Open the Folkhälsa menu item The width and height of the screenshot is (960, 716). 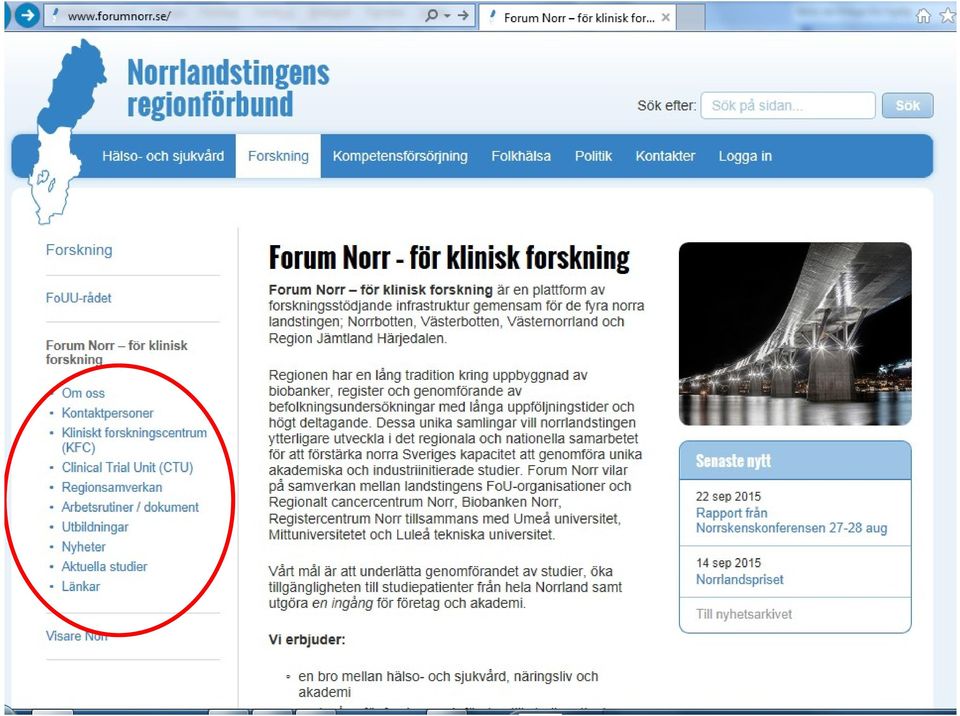point(521,156)
